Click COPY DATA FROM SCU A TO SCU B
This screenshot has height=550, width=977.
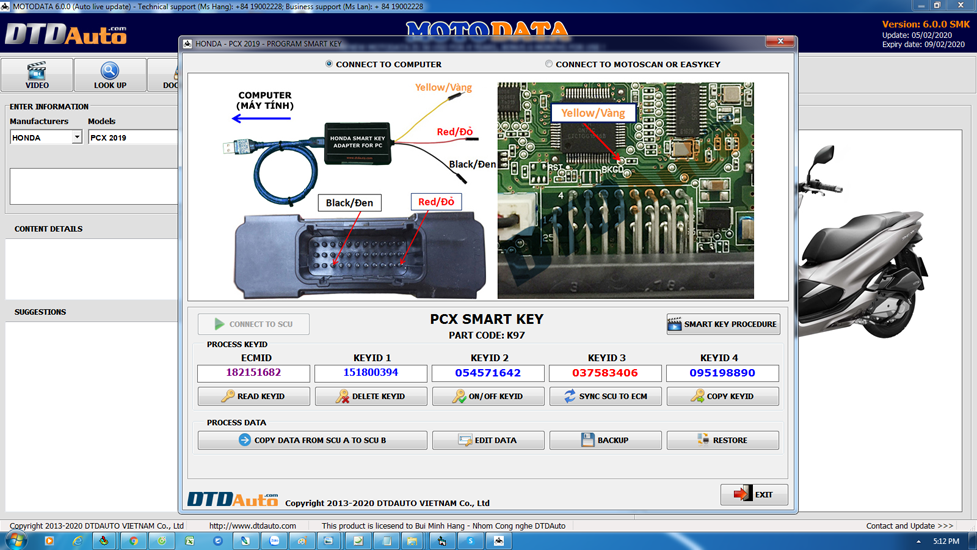[312, 440]
